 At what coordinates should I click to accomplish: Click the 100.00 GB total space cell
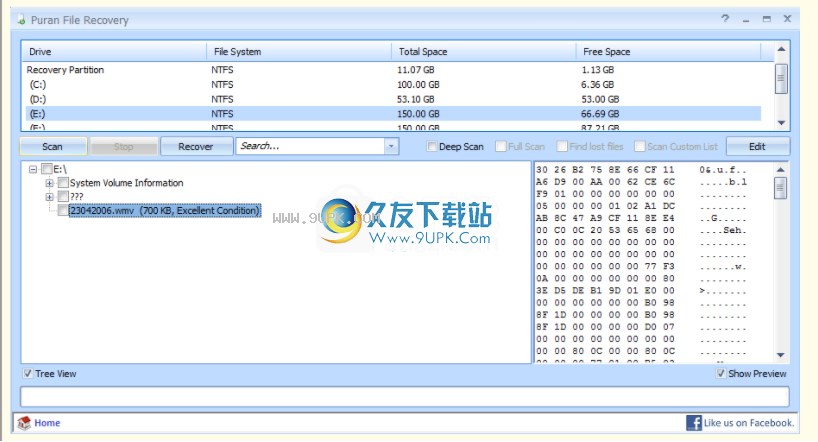[x=418, y=85]
